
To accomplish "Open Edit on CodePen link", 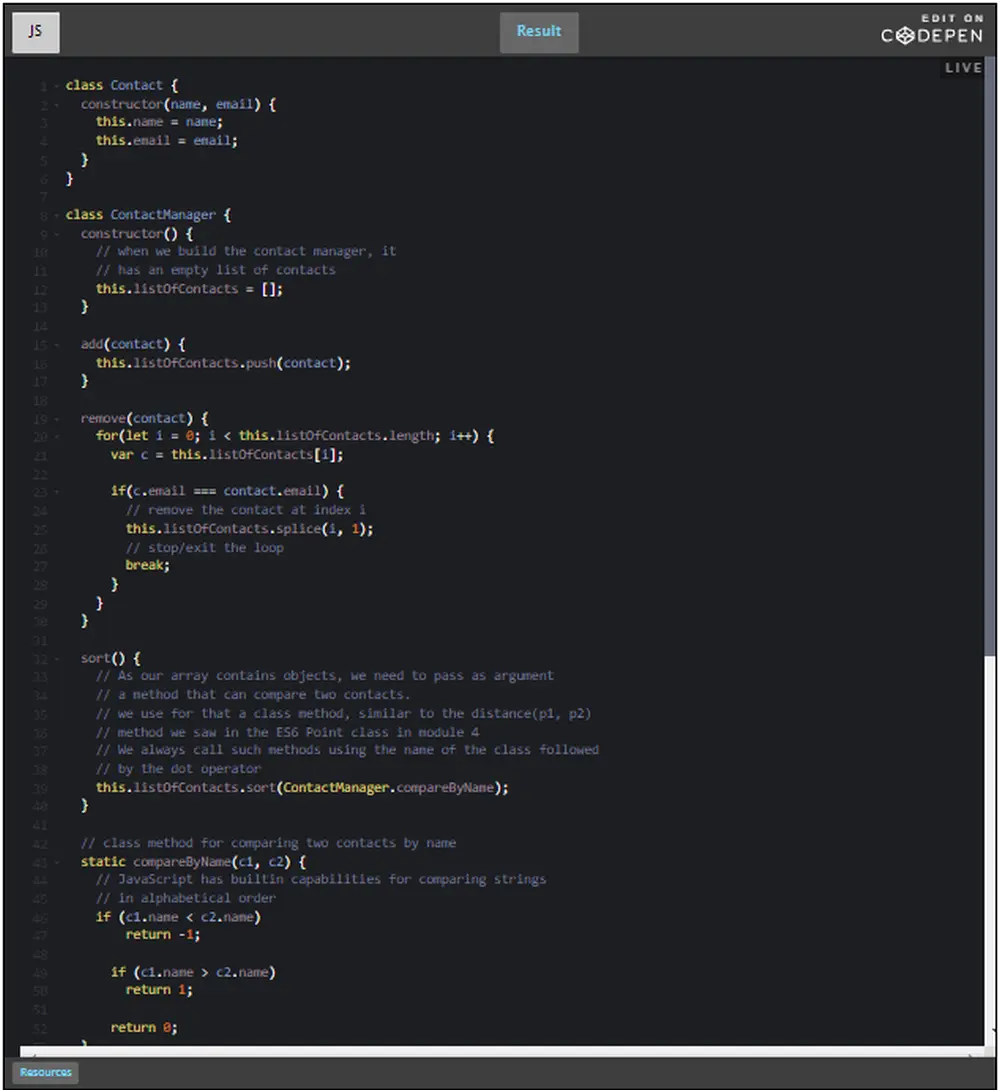I will point(932,29).
